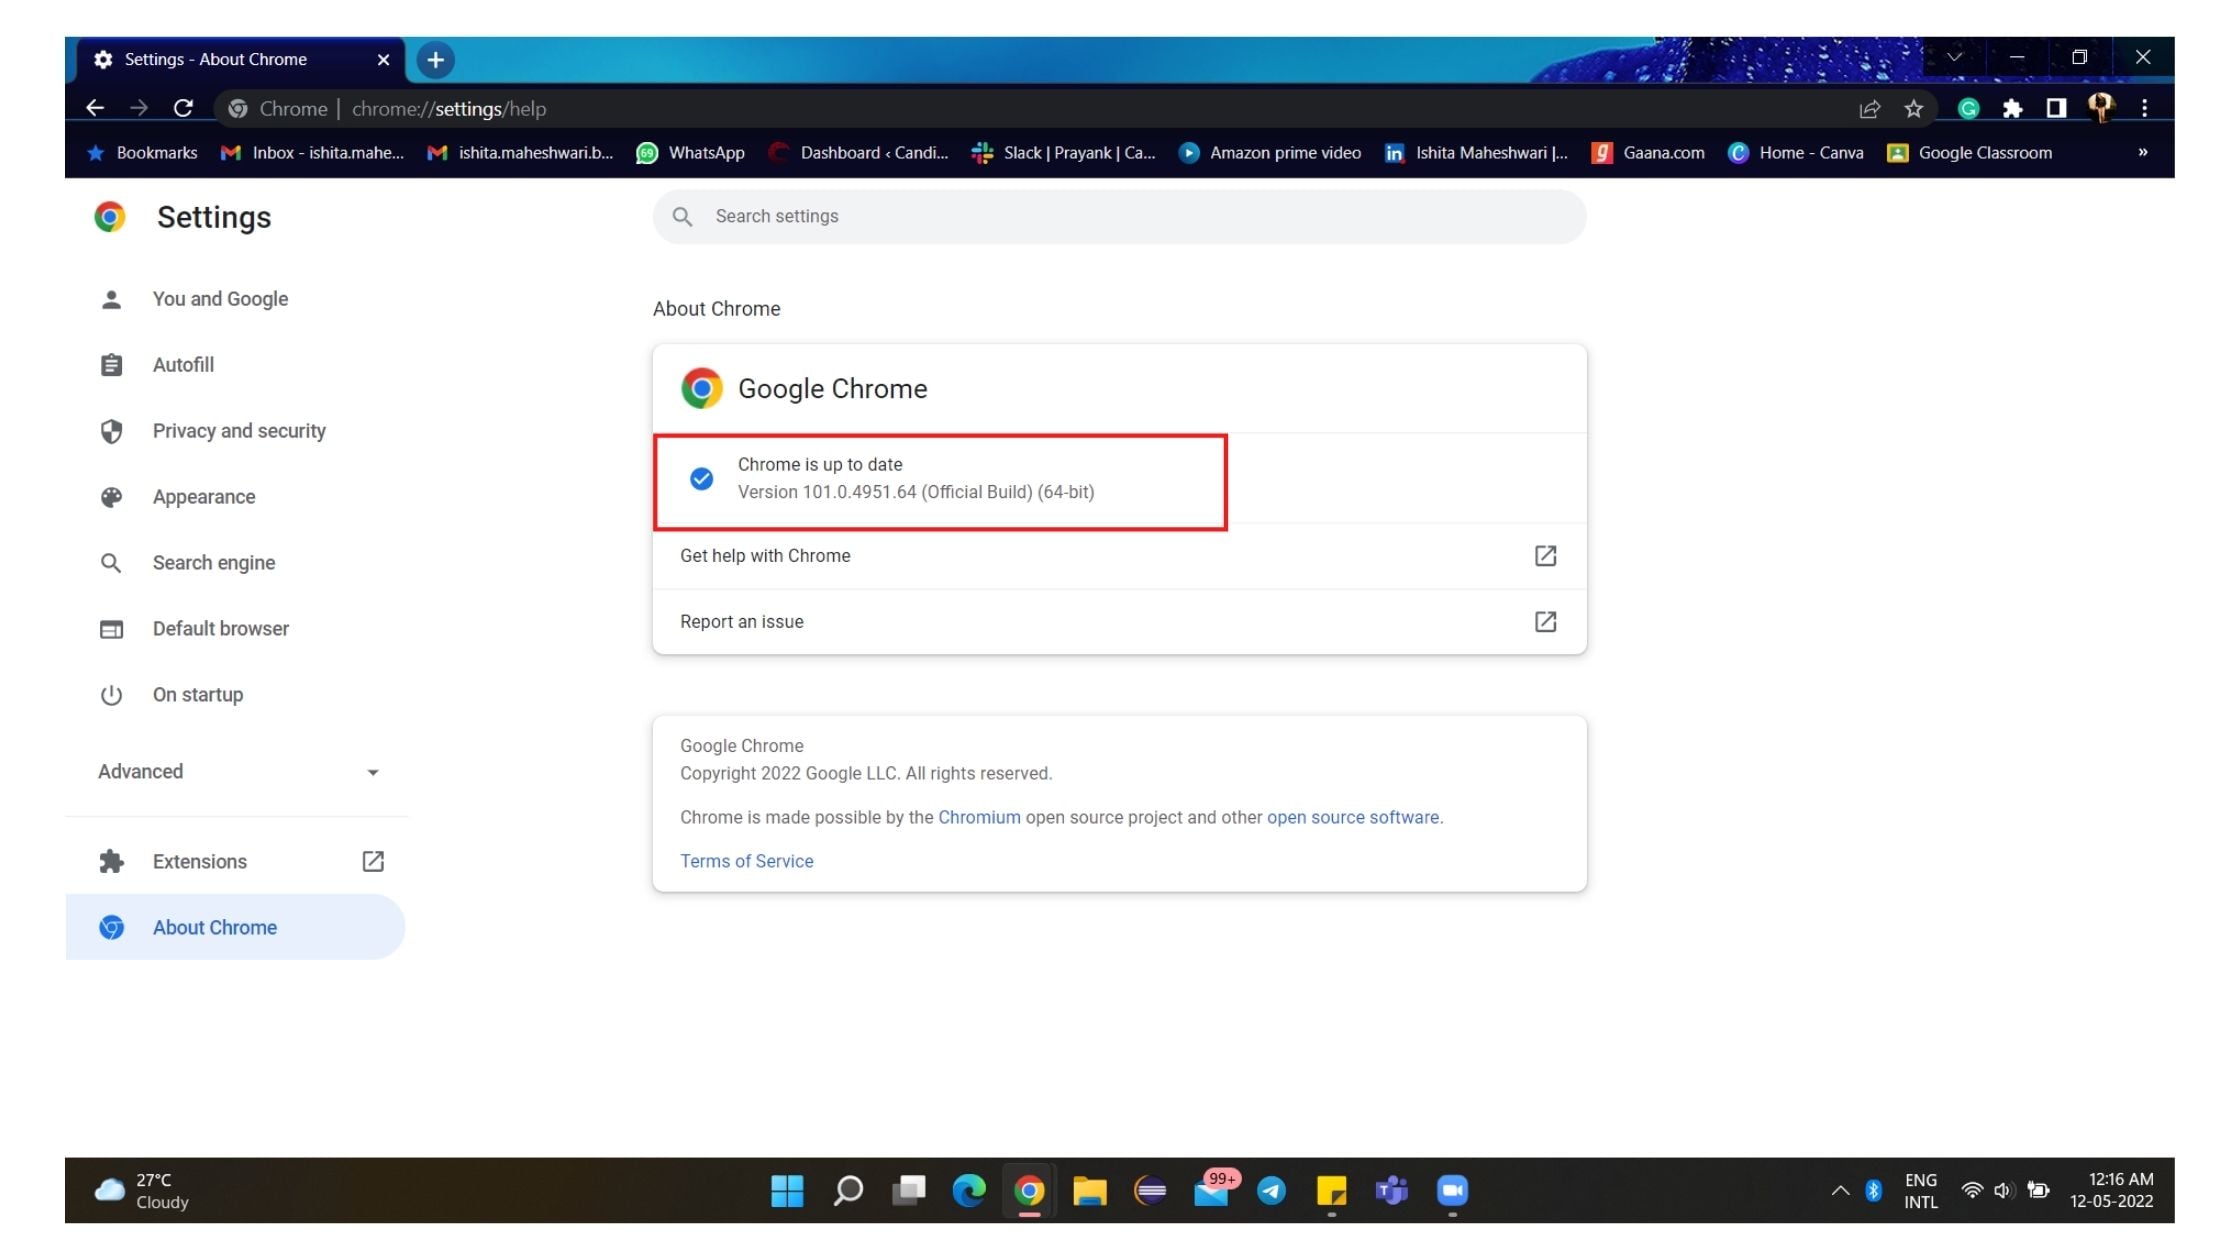Open the Chrome three-dot menu
The height and width of the screenshot is (1260, 2240).
pyautogui.click(x=2145, y=108)
